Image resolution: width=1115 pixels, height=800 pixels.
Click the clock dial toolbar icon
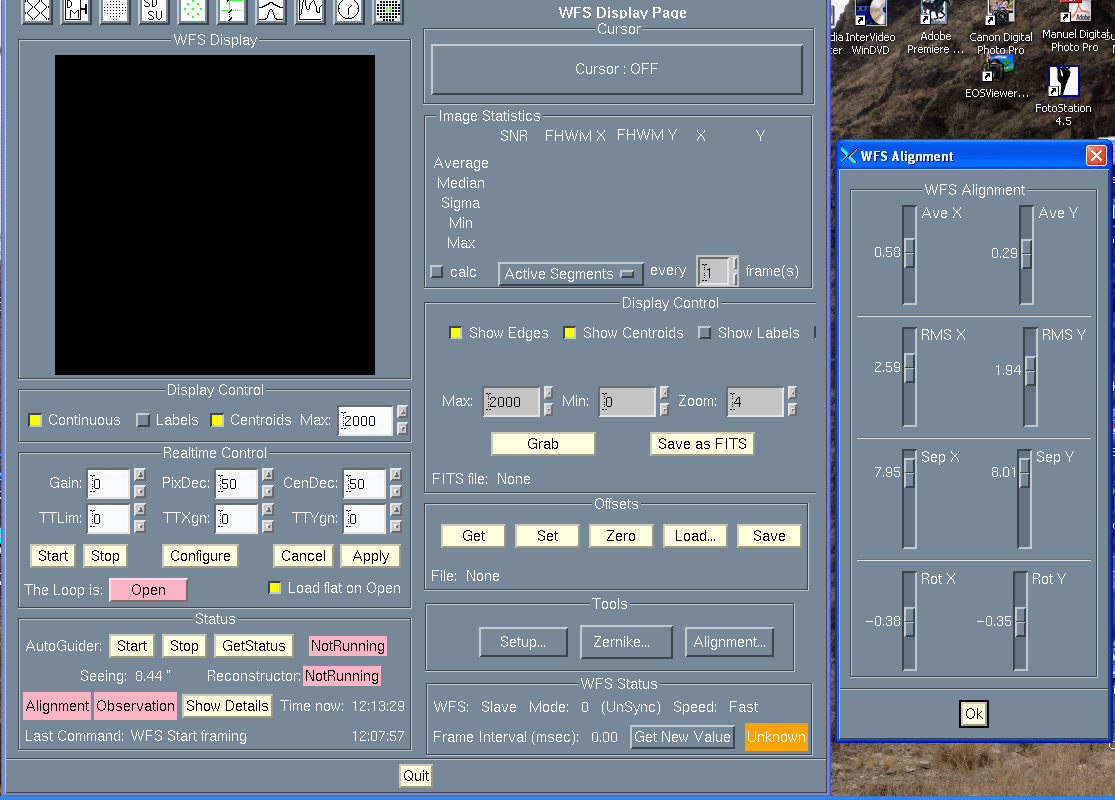point(349,10)
